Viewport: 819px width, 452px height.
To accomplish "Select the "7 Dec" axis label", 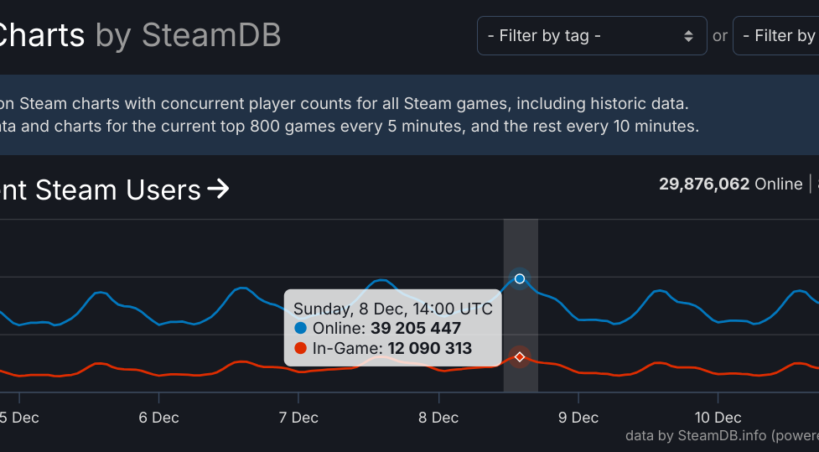I will [298, 417].
